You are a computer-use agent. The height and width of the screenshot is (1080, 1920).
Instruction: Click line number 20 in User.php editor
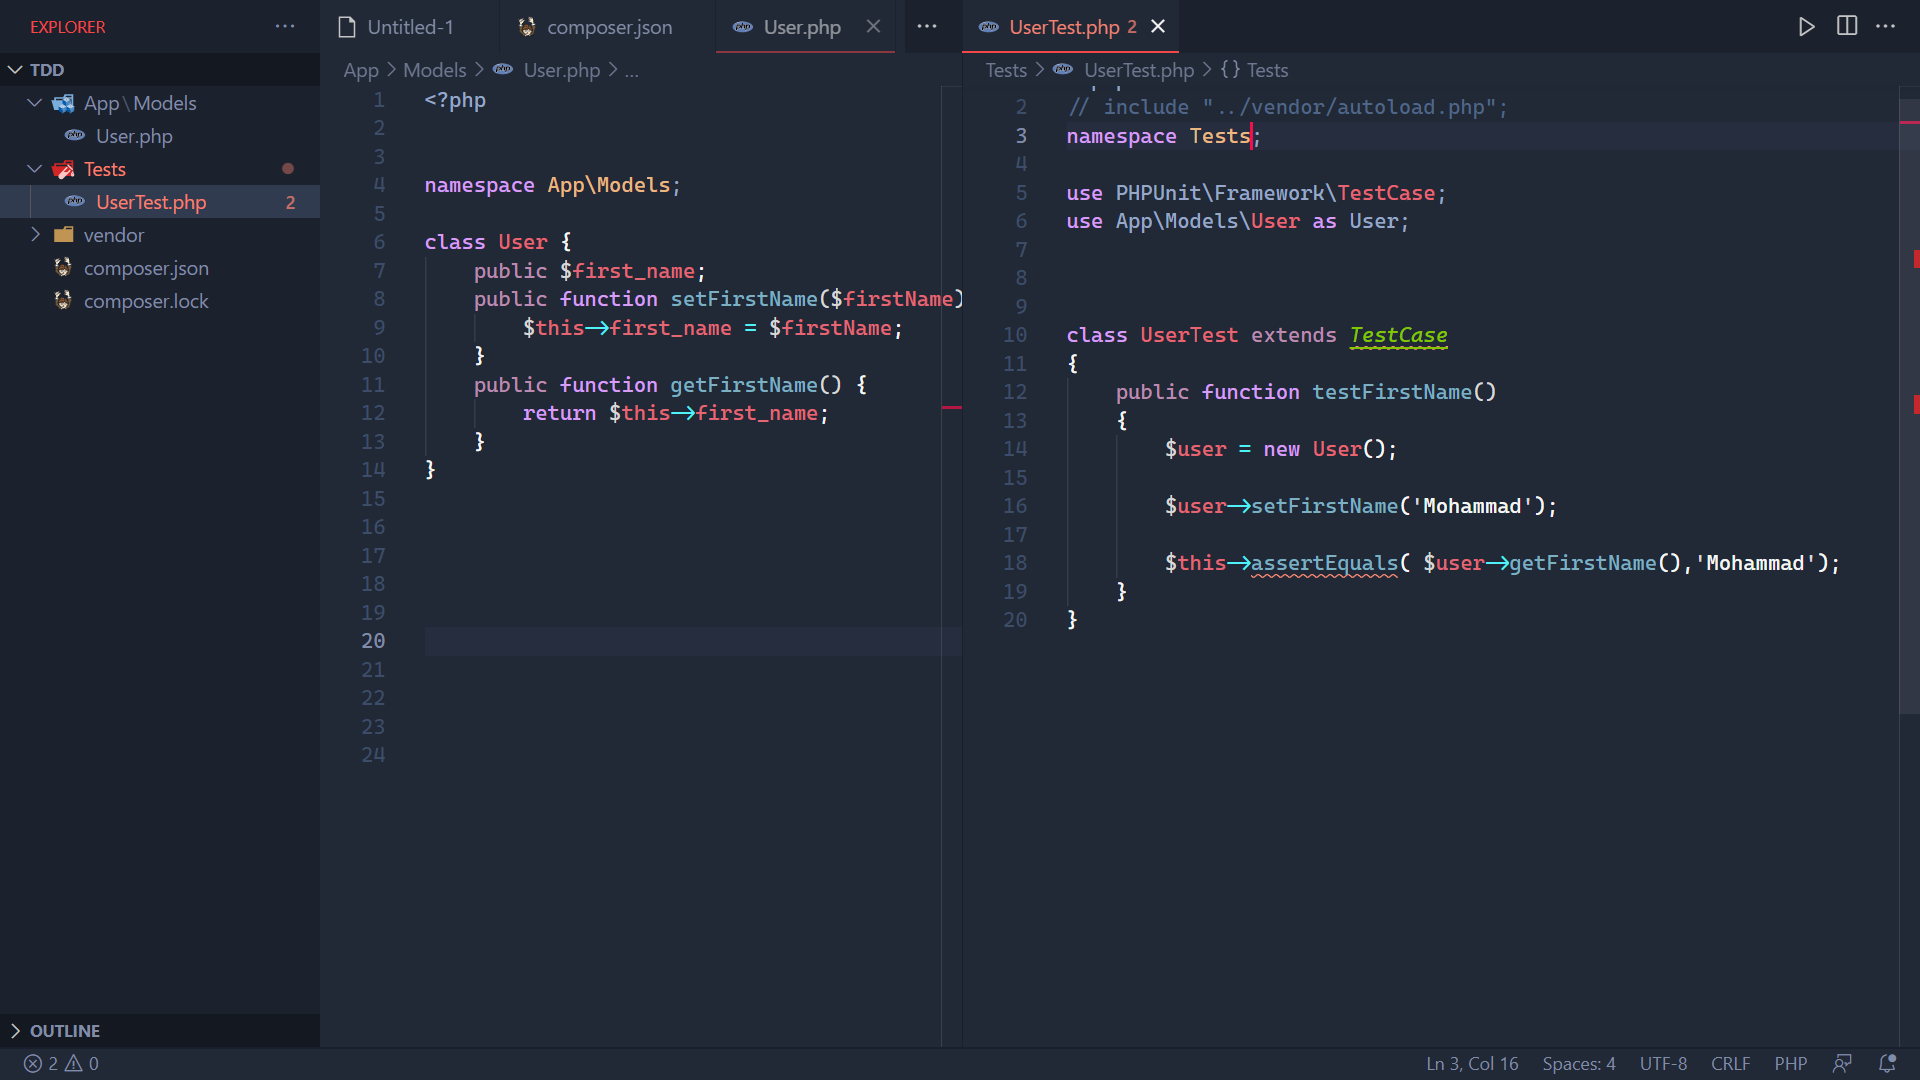(373, 641)
